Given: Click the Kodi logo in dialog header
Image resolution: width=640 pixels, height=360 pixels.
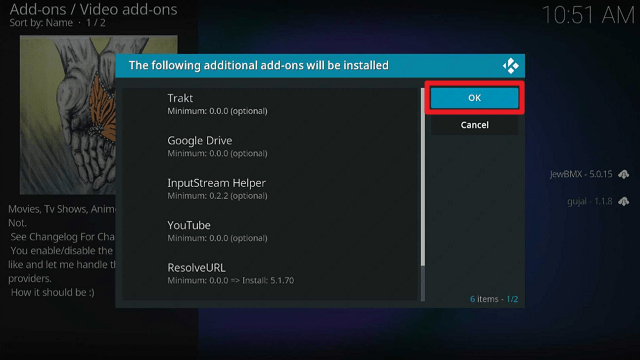Looking at the screenshot, I should point(510,66).
